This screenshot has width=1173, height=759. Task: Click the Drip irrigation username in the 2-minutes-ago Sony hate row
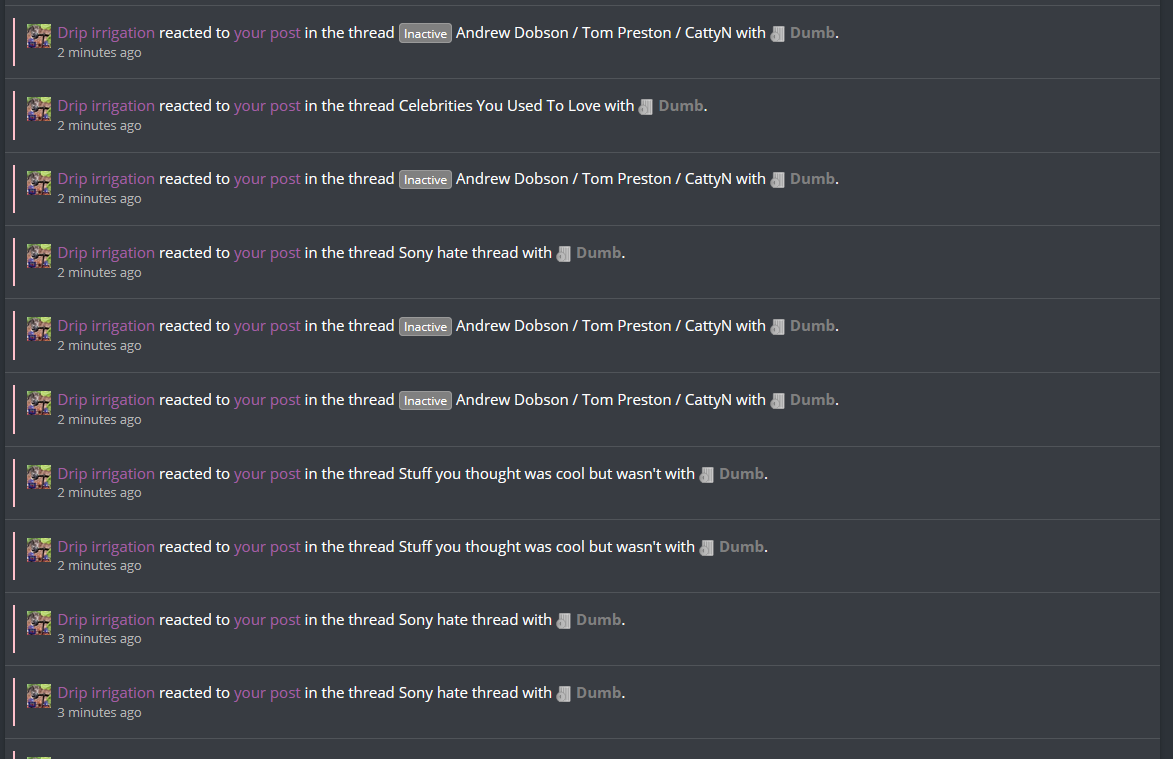tap(106, 253)
